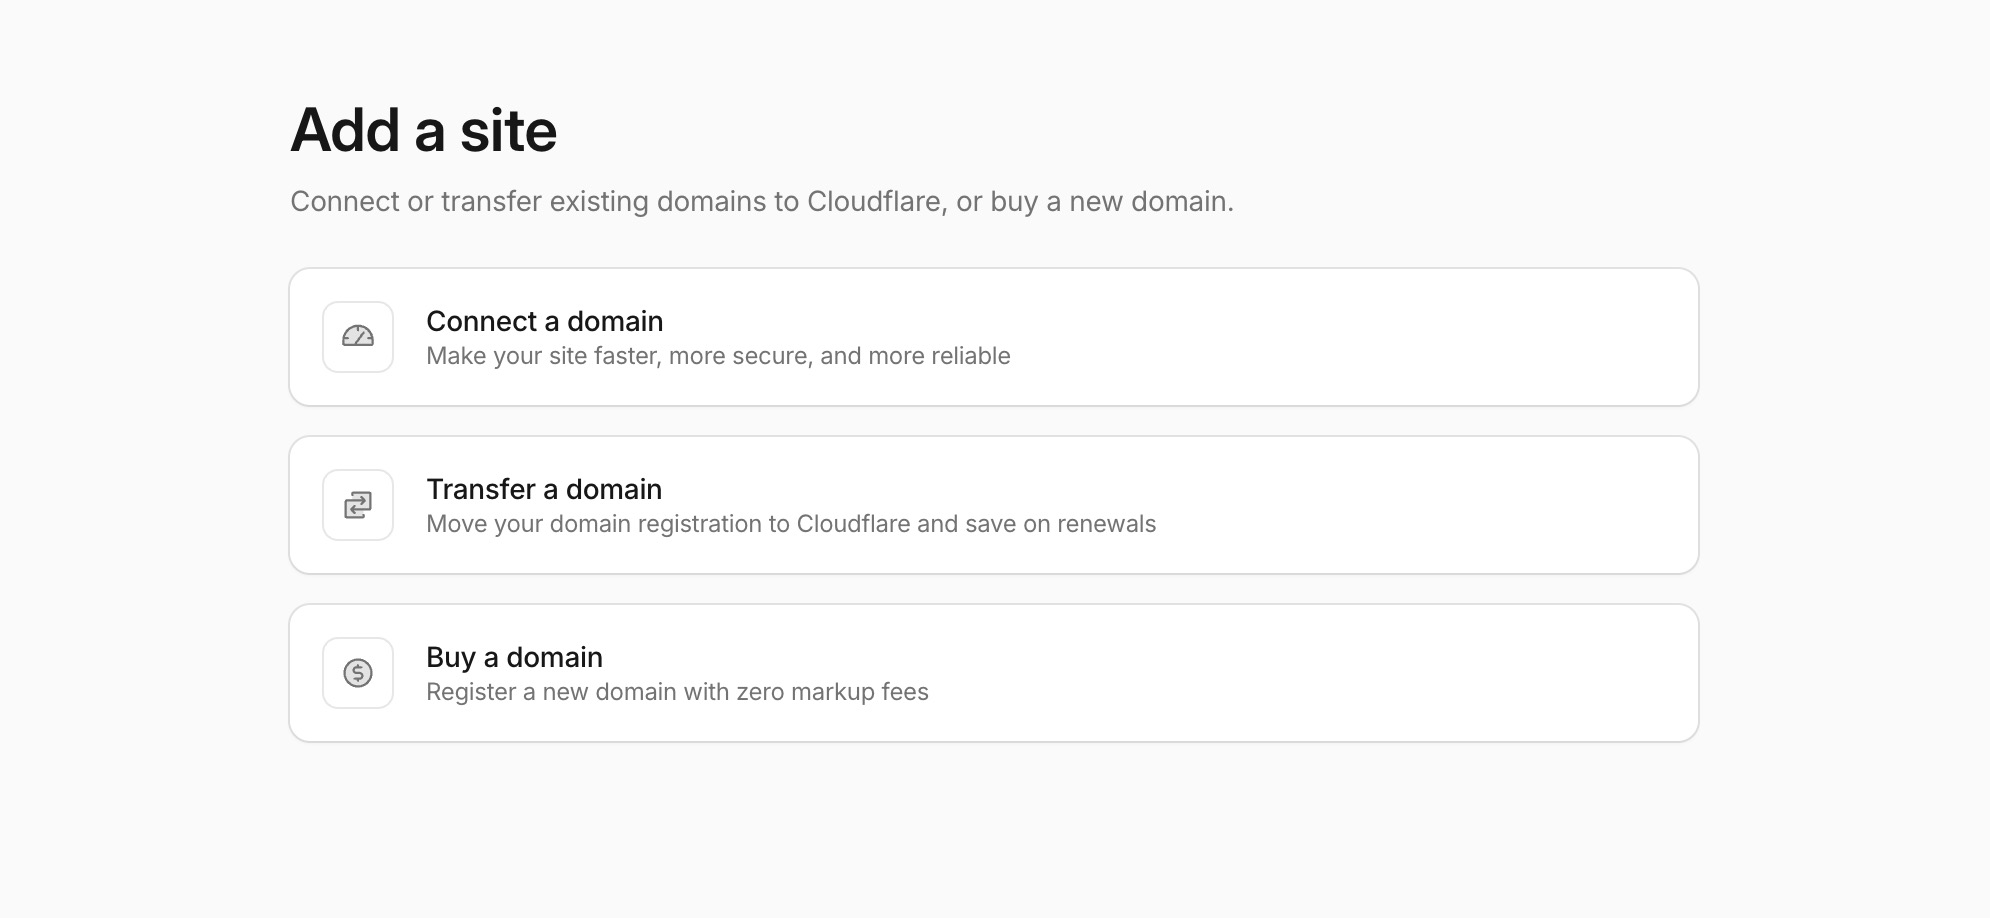
Task: Click the transfer arrows icon
Action: tap(358, 505)
